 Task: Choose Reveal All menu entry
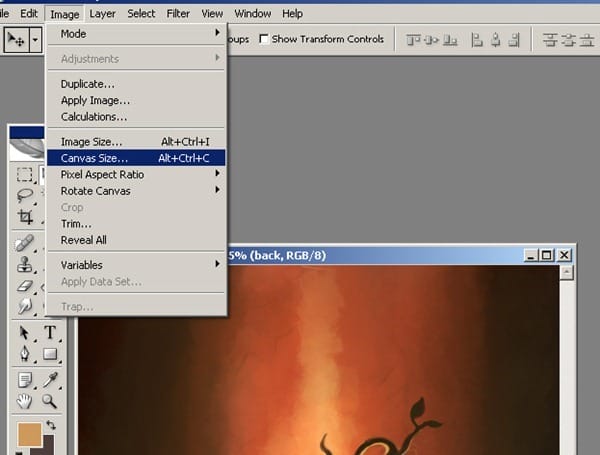point(136,240)
